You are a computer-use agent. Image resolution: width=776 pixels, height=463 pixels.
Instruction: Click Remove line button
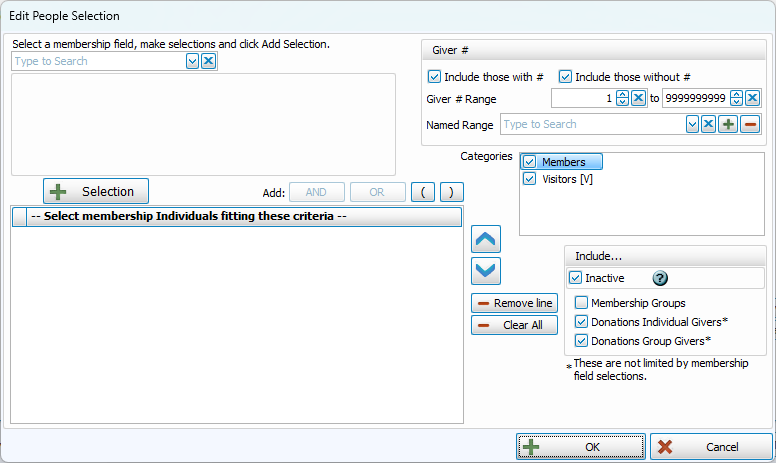[514, 303]
